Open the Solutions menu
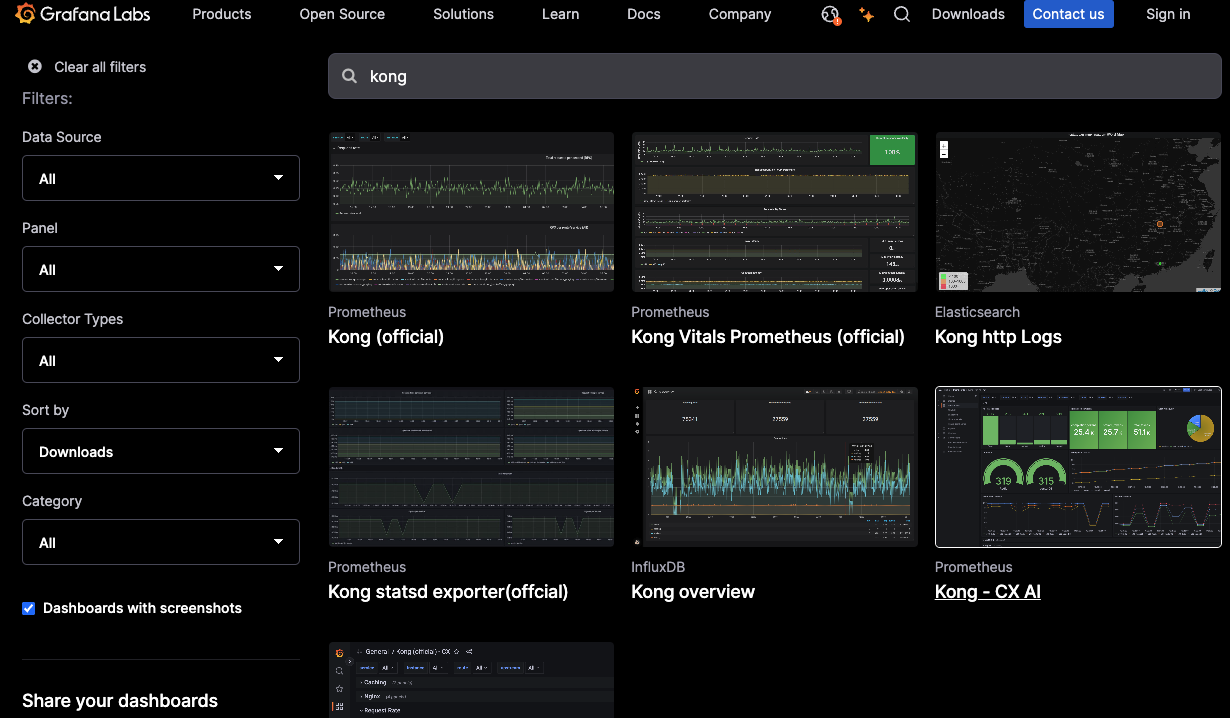 [x=463, y=14]
